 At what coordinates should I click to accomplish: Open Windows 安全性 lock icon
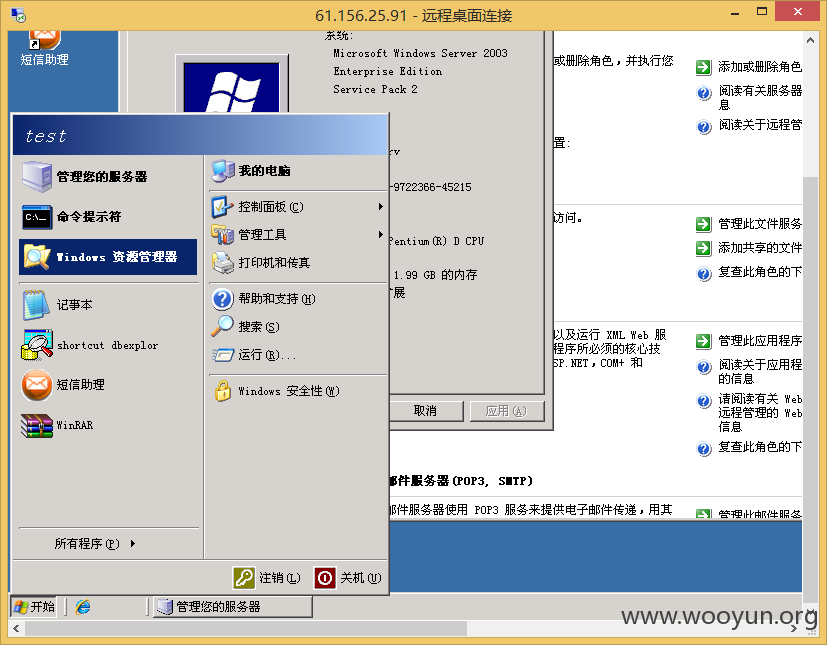coord(223,391)
